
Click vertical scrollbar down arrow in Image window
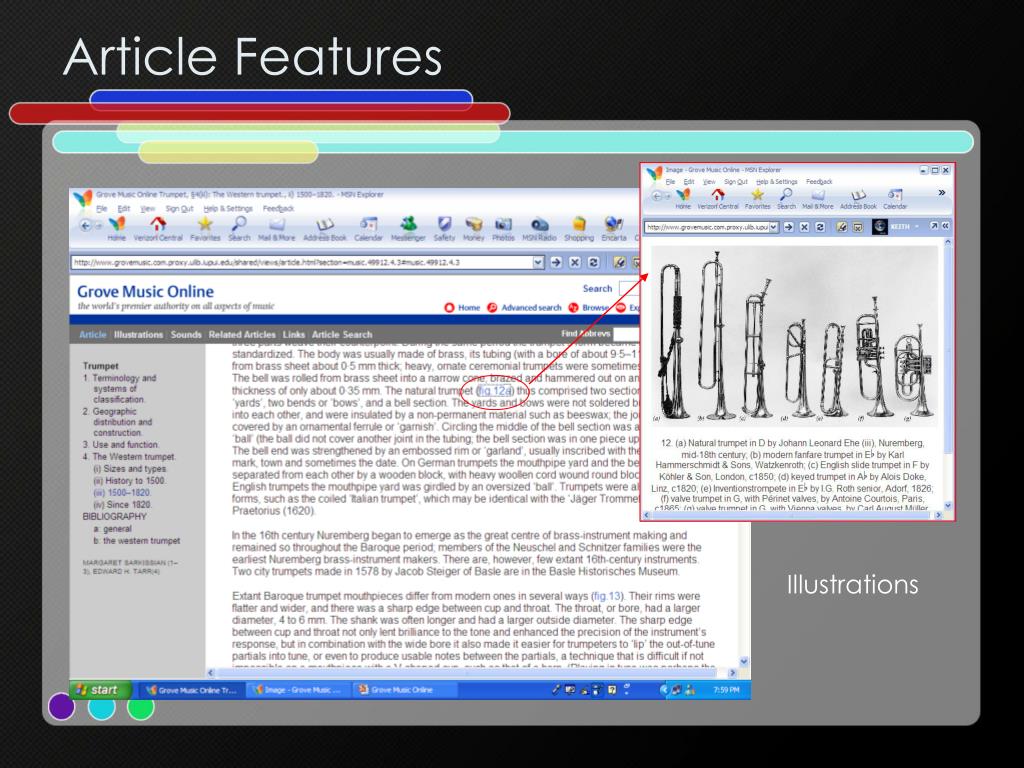pyautogui.click(x=948, y=505)
